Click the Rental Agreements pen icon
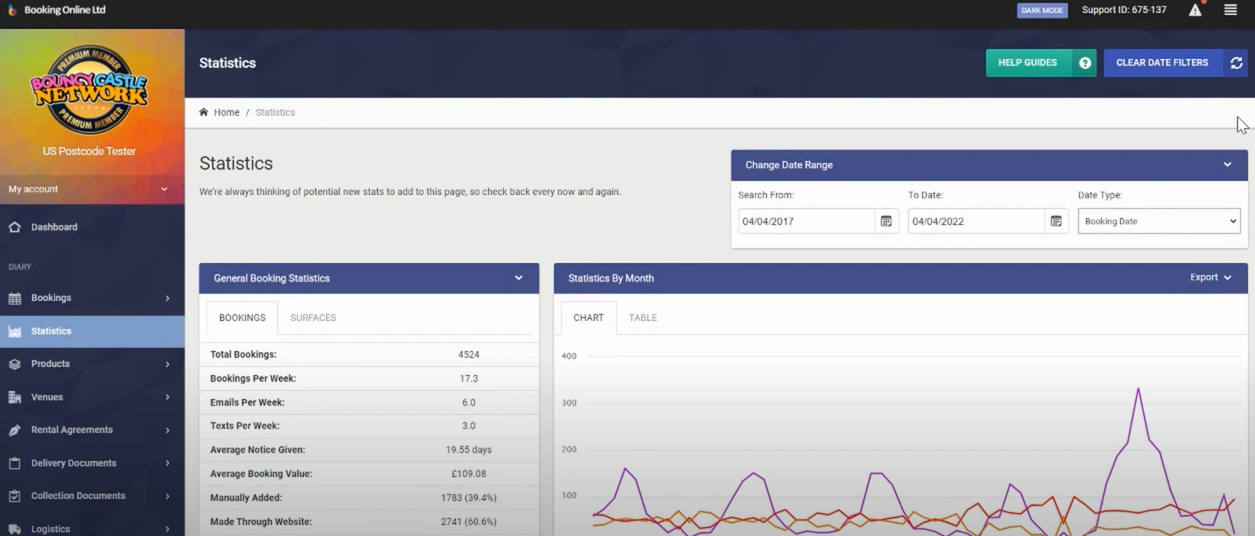This screenshot has width=1255, height=536. click(x=14, y=430)
